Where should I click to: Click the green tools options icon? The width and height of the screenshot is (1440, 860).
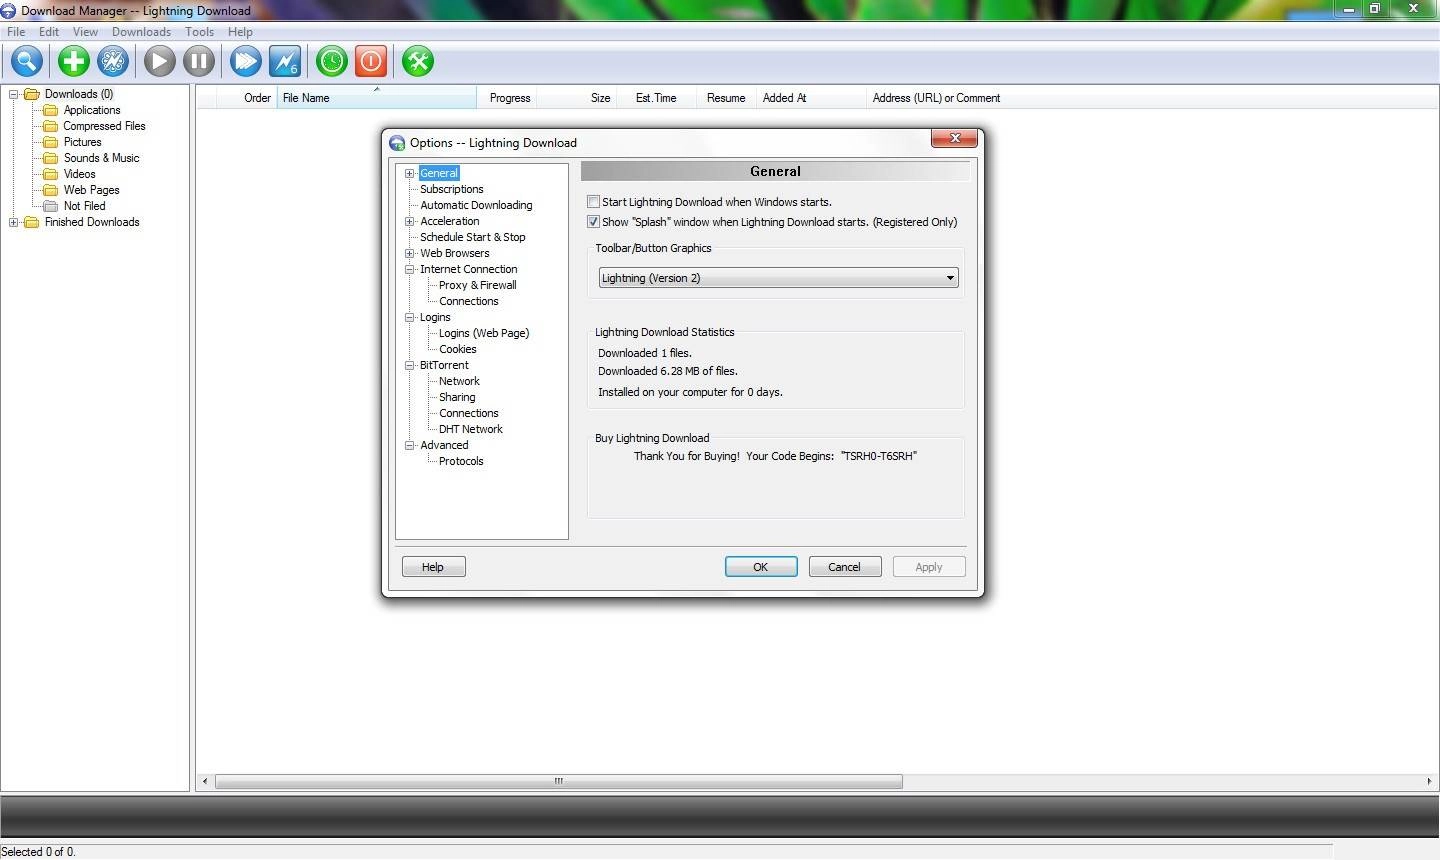(x=418, y=61)
